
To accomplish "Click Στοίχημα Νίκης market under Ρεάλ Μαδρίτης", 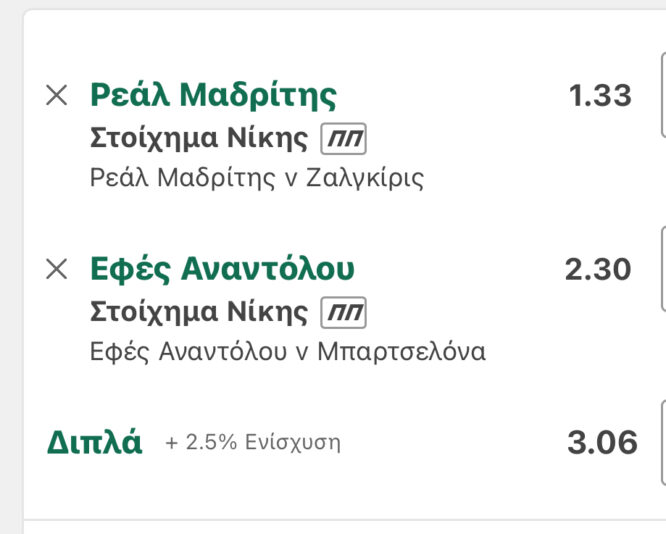I will coord(200,138).
